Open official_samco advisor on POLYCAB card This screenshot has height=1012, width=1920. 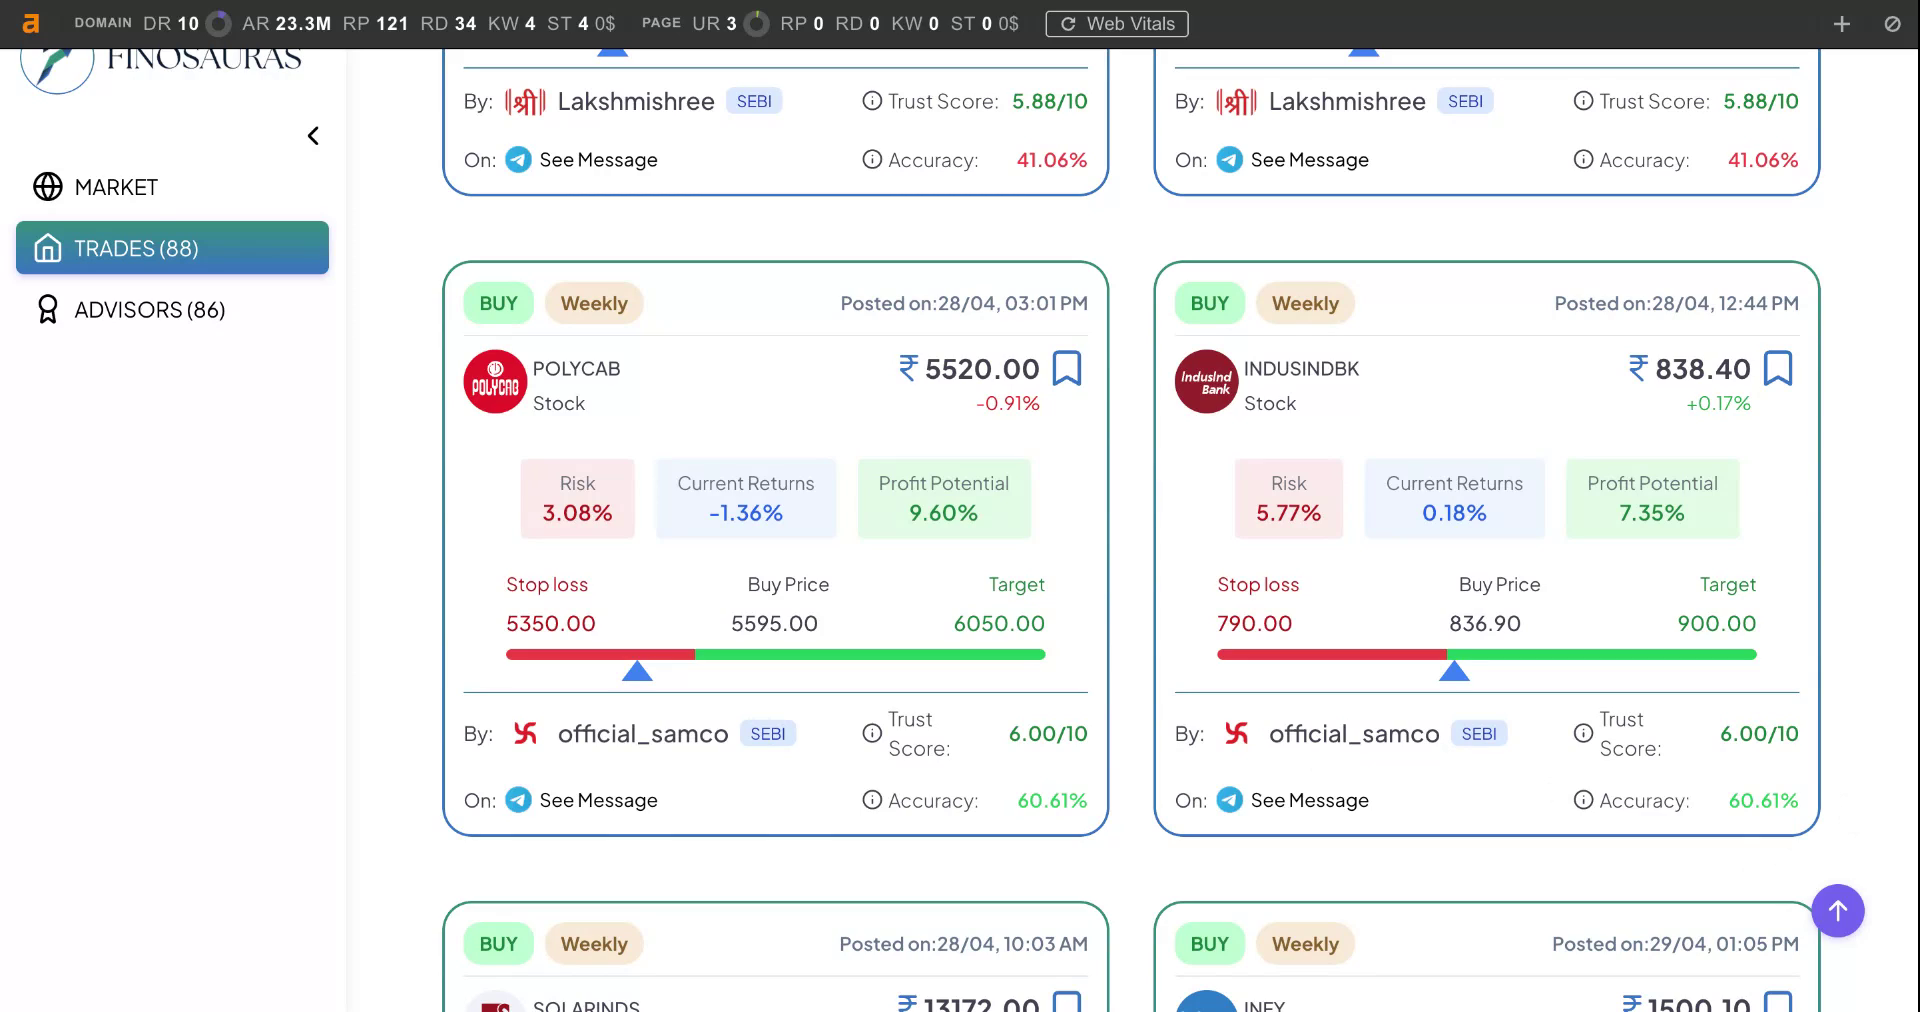pos(643,734)
